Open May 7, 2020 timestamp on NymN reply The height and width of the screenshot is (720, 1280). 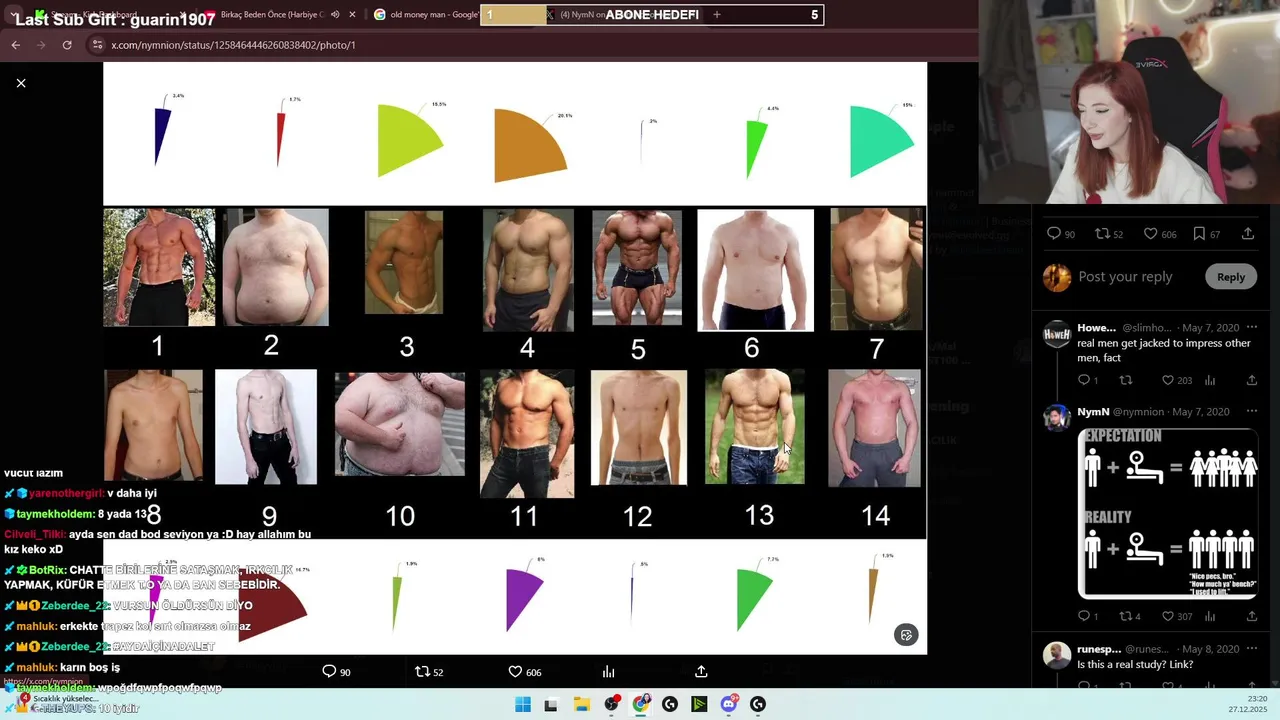(x=1201, y=412)
